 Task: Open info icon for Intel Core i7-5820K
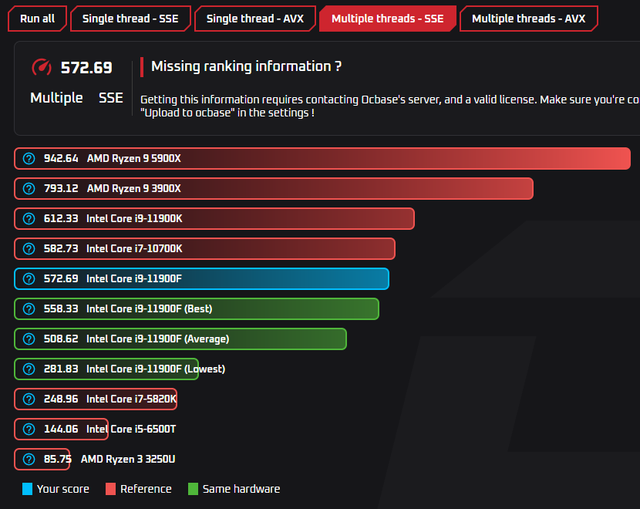(x=29, y=399)
